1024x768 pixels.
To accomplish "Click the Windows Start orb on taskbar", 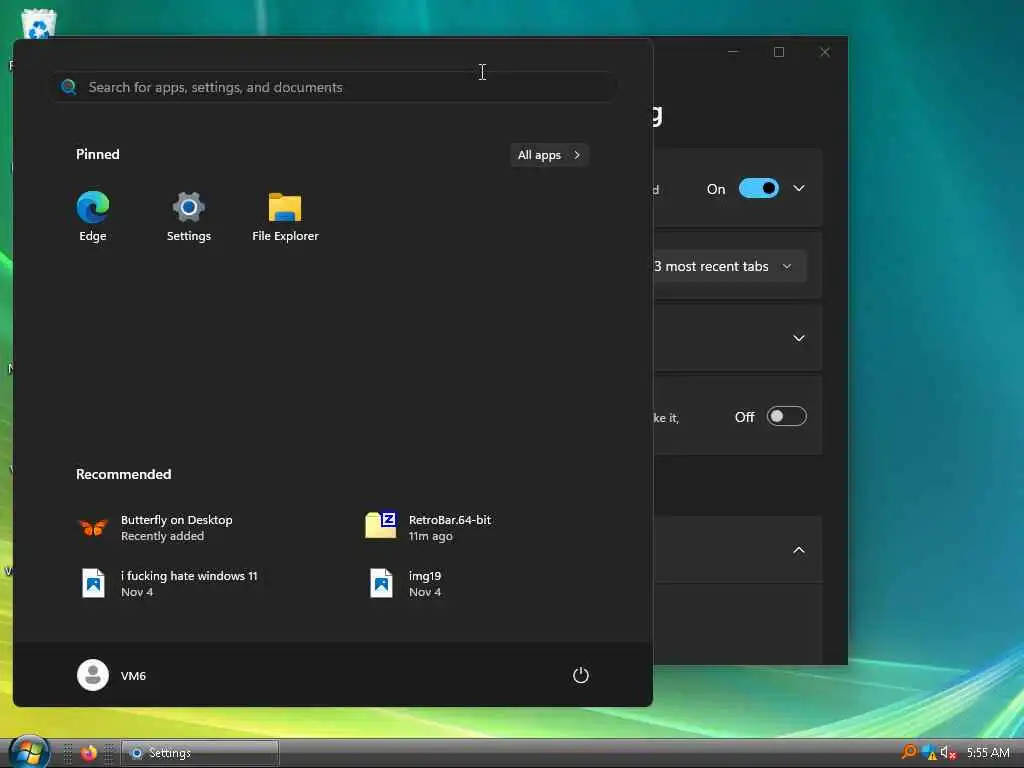I will click(x=29, y=752).
